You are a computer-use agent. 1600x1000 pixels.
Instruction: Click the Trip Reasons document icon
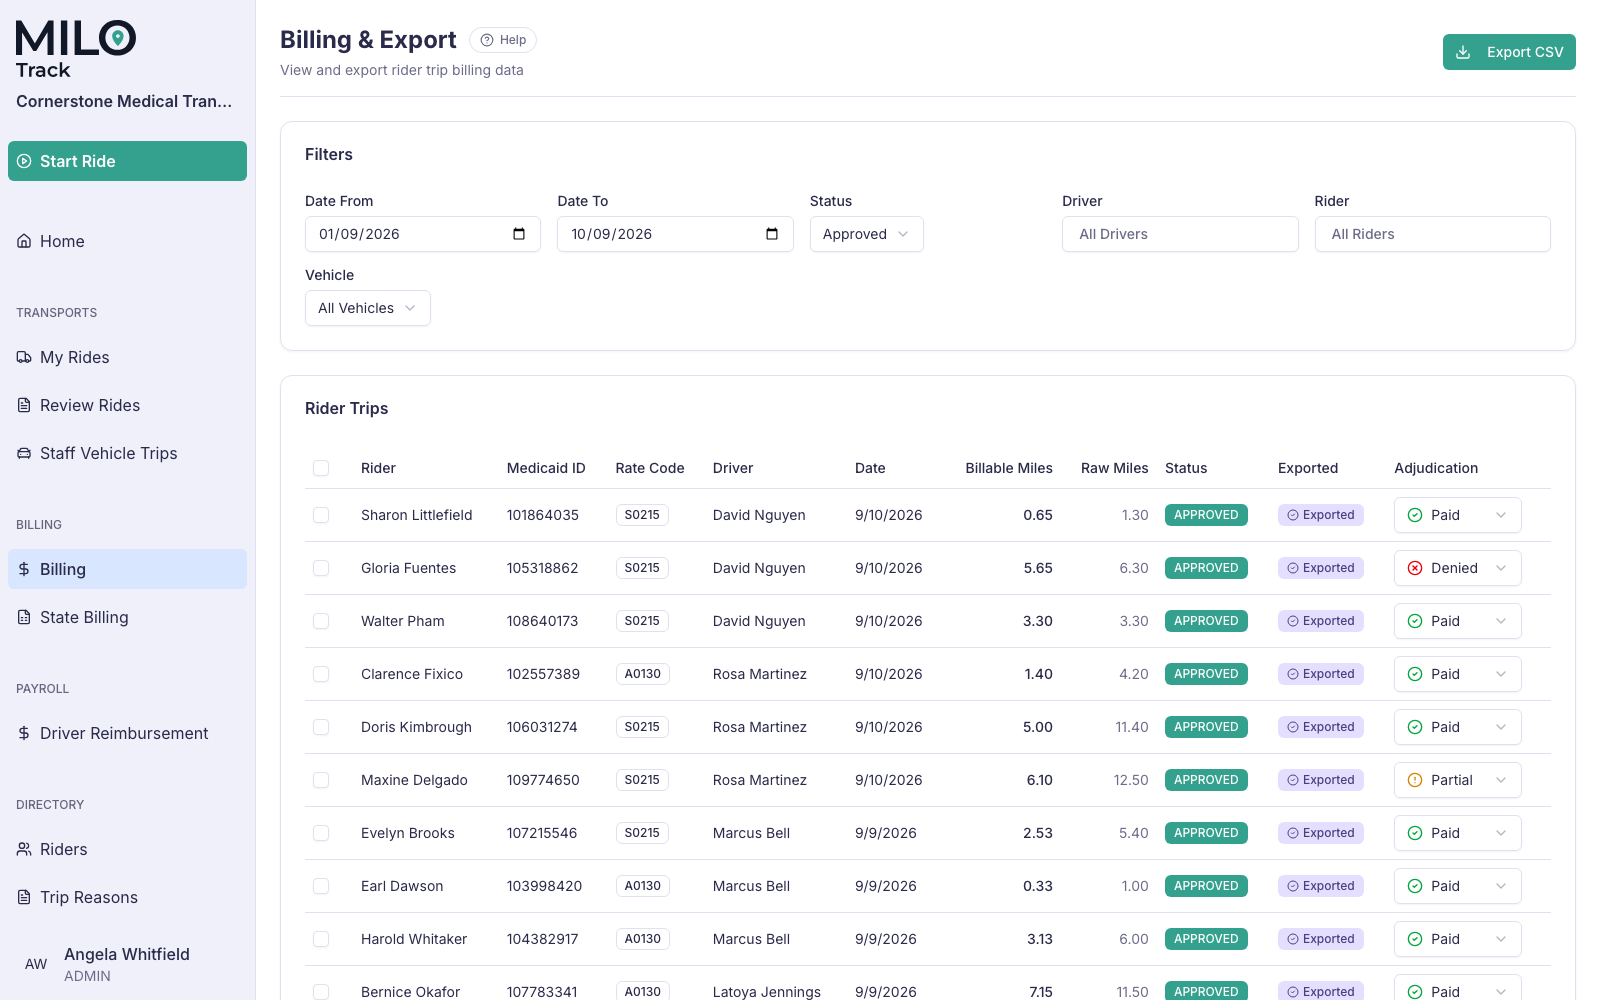pos(24,897)
